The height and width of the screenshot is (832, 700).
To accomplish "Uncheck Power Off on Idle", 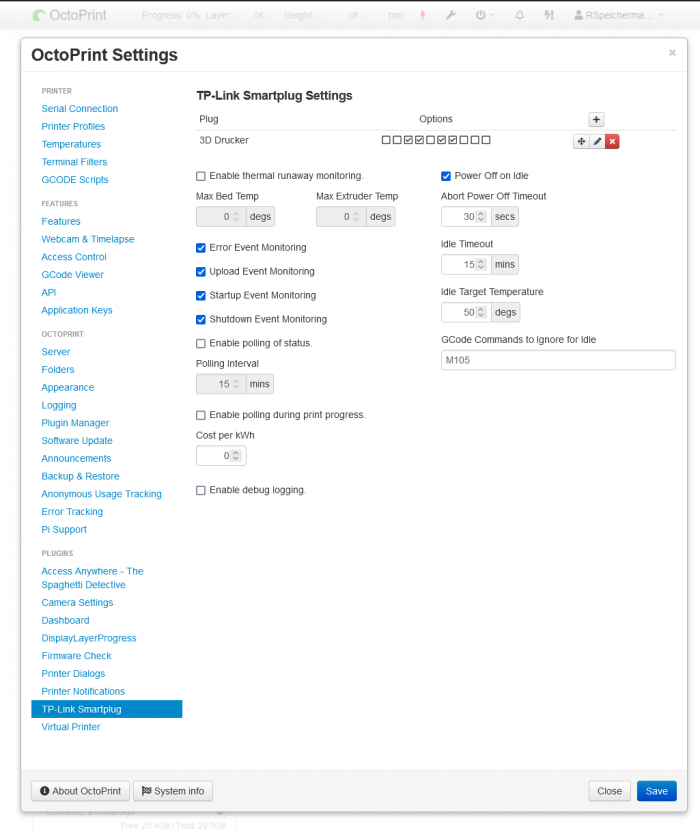I will coord(446,176).
